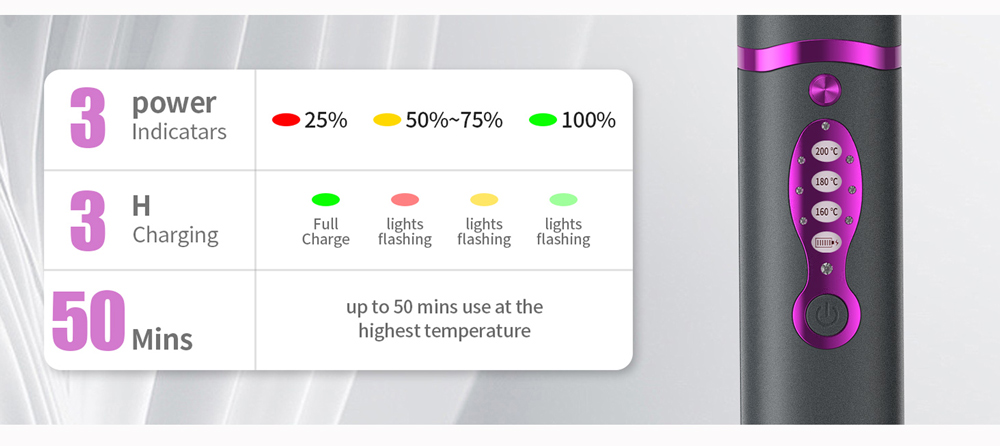The height and width of the screenshot is (446, 1000).
Task: Click the pale yellow lights flashing dot
Action: point(484,200)
